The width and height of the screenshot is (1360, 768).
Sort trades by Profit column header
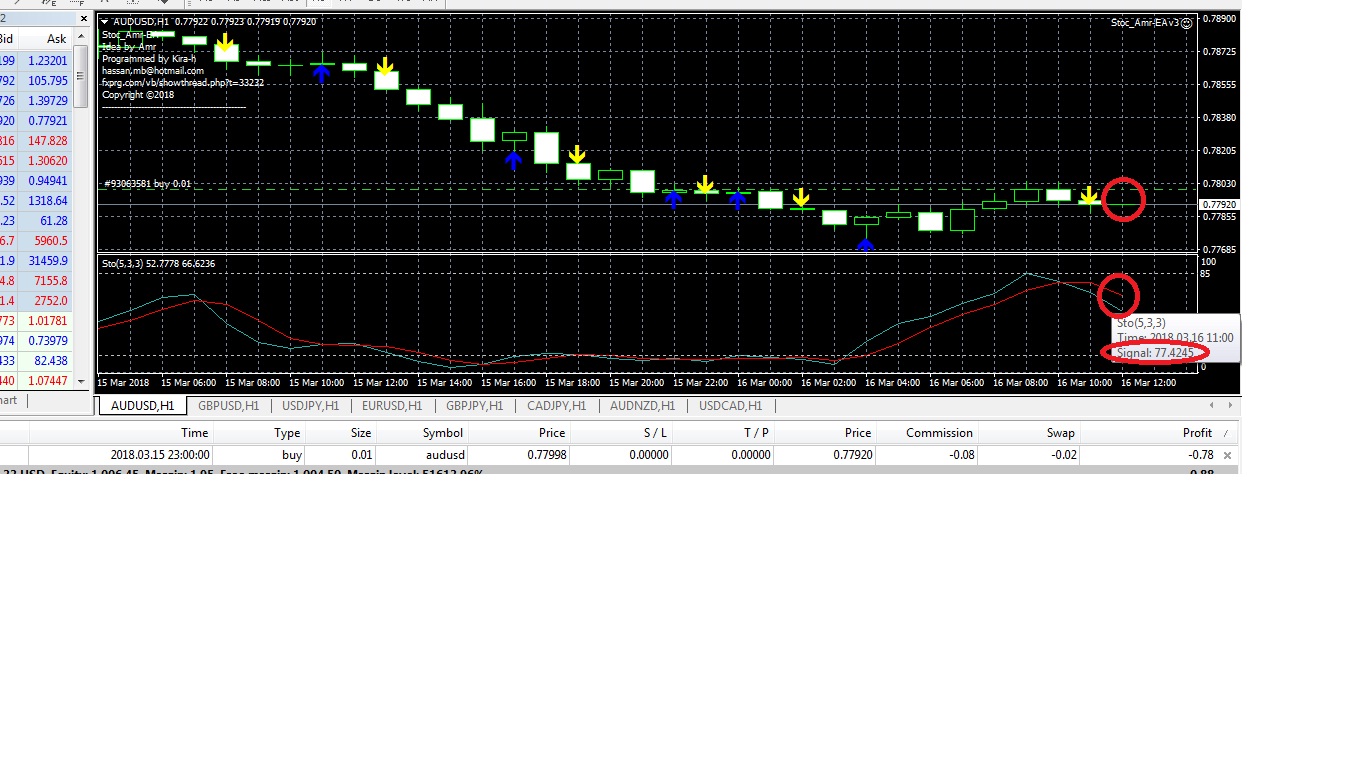1197,433
